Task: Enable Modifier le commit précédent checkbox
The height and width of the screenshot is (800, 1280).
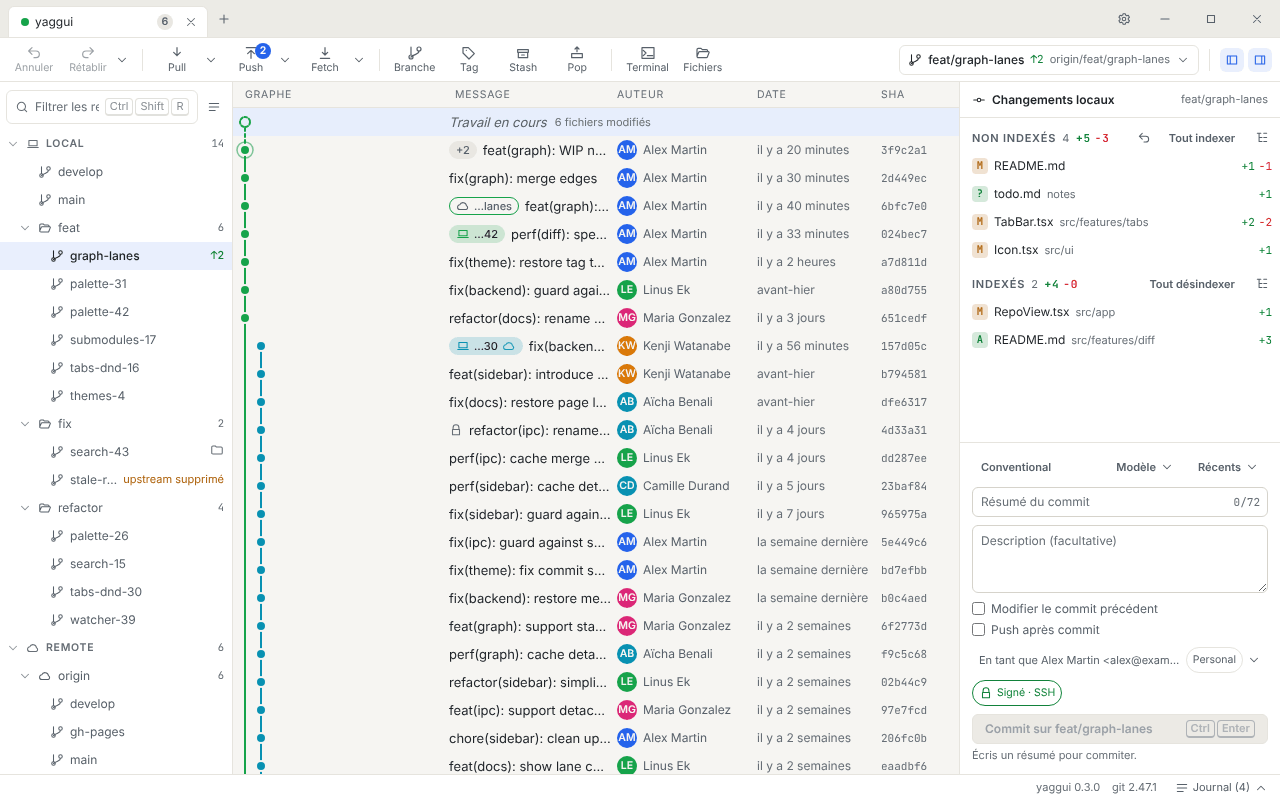Action: click(979, 608)
